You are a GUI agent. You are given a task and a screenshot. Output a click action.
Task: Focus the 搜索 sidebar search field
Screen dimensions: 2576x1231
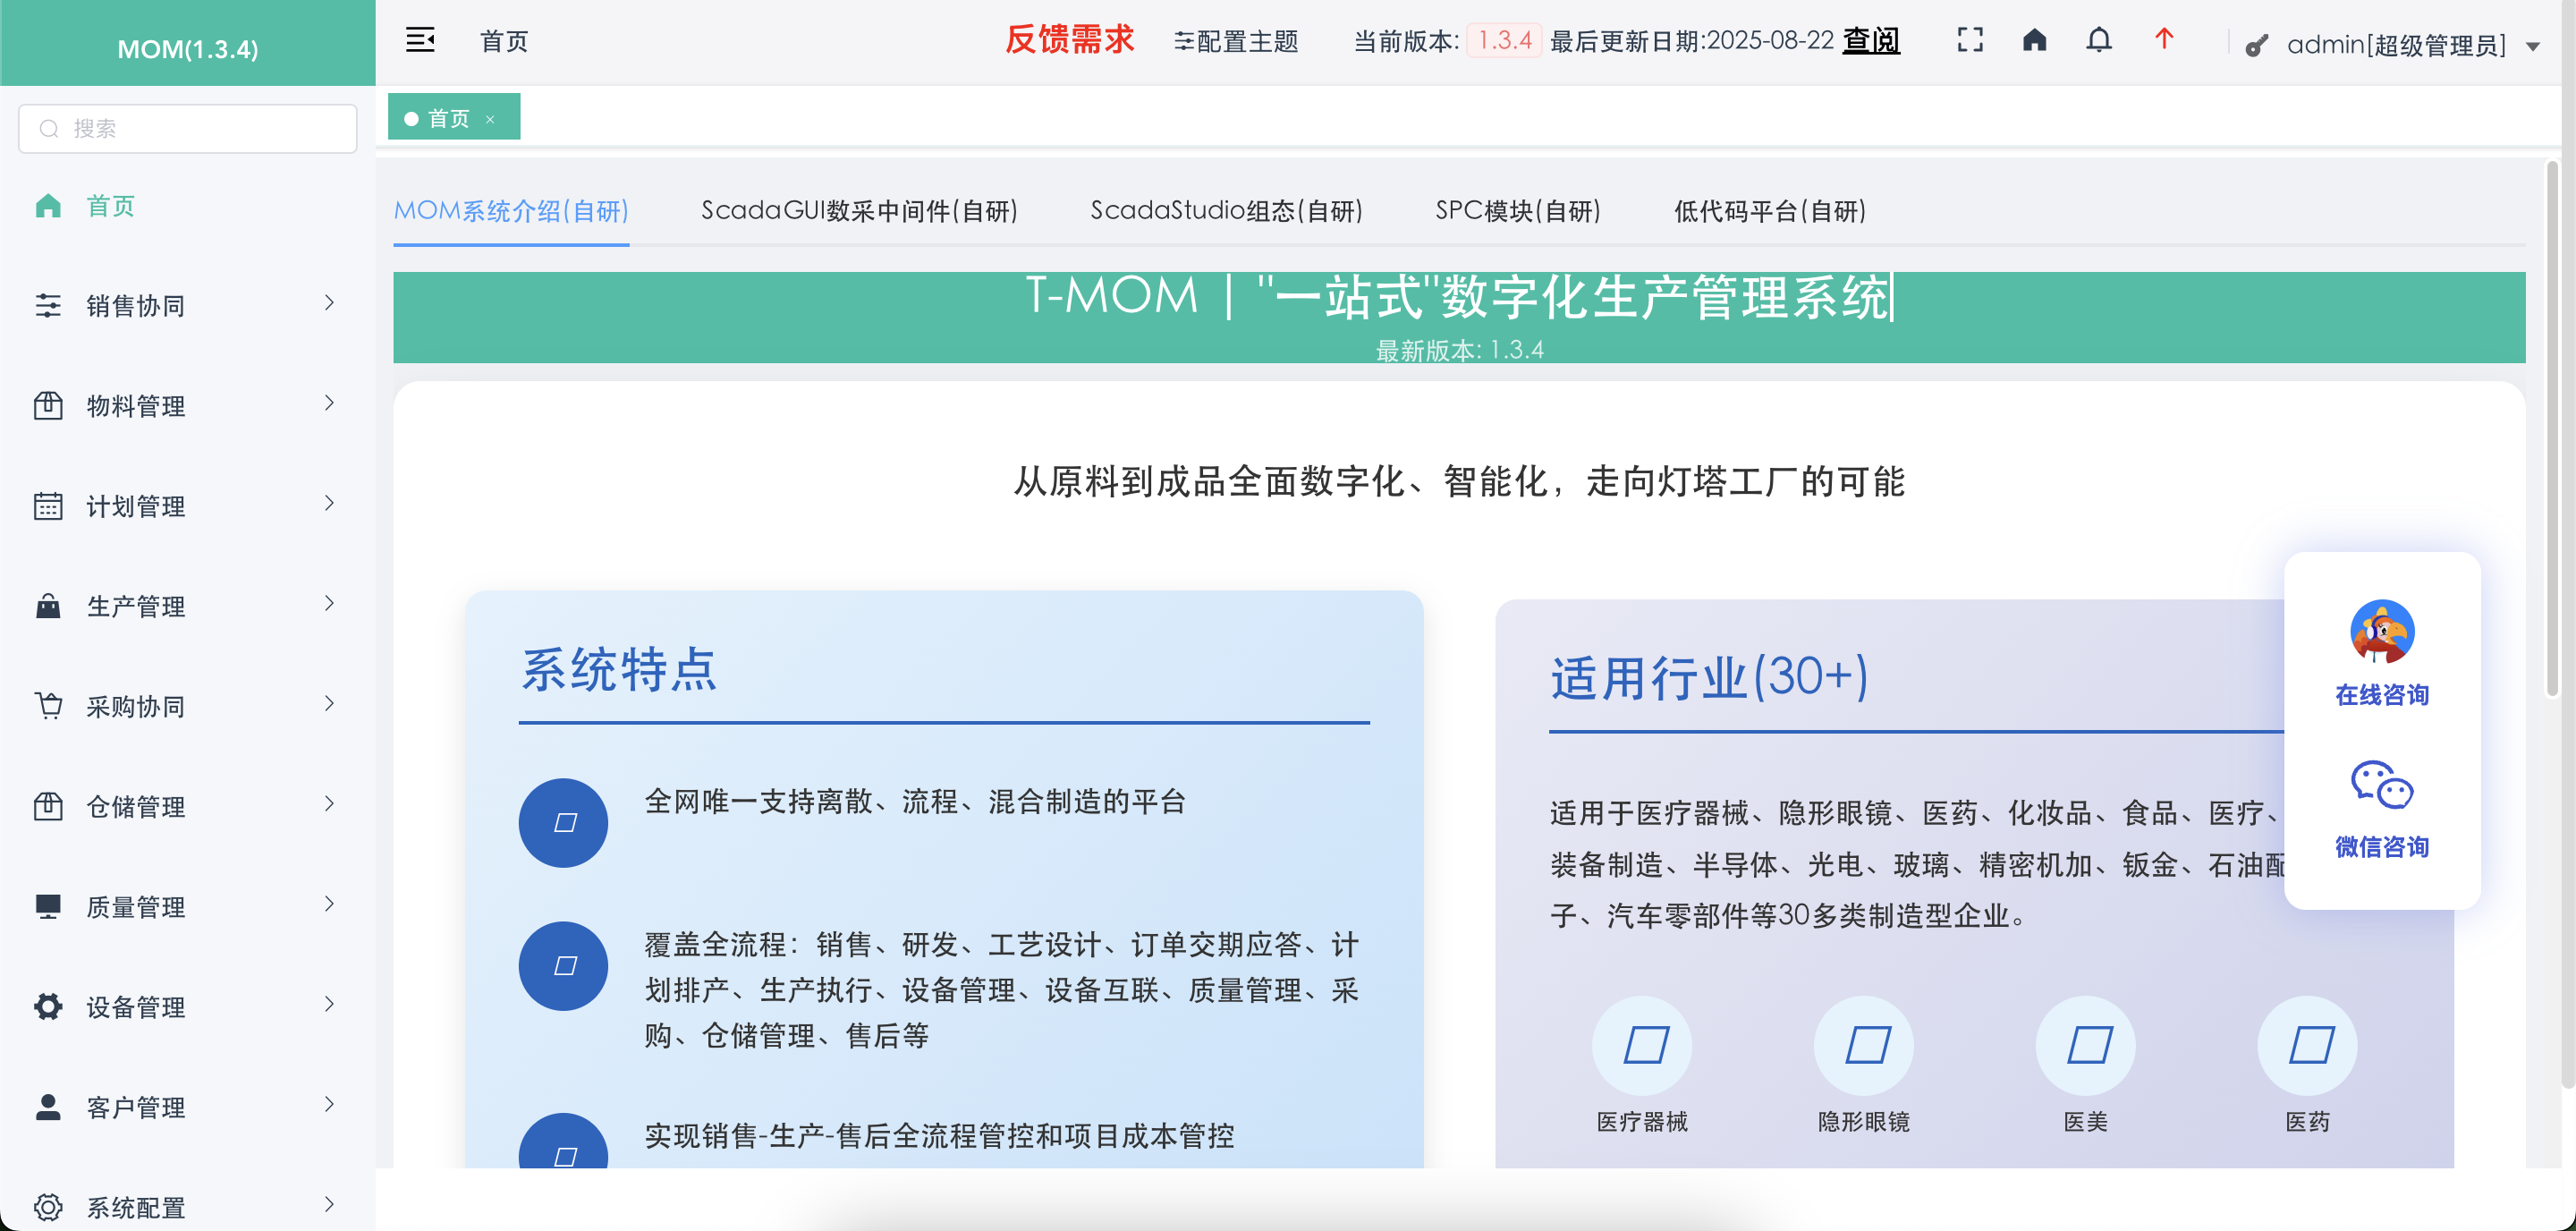(188, 128)
